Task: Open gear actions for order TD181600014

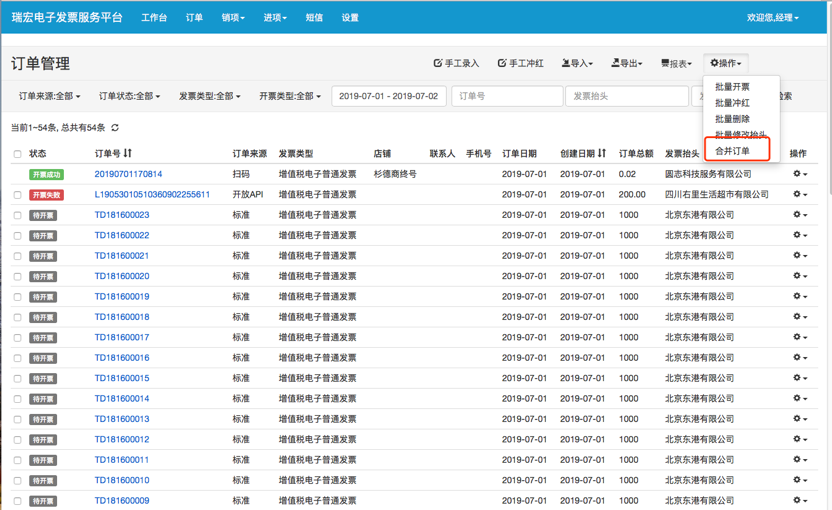Action: [800, 399]
